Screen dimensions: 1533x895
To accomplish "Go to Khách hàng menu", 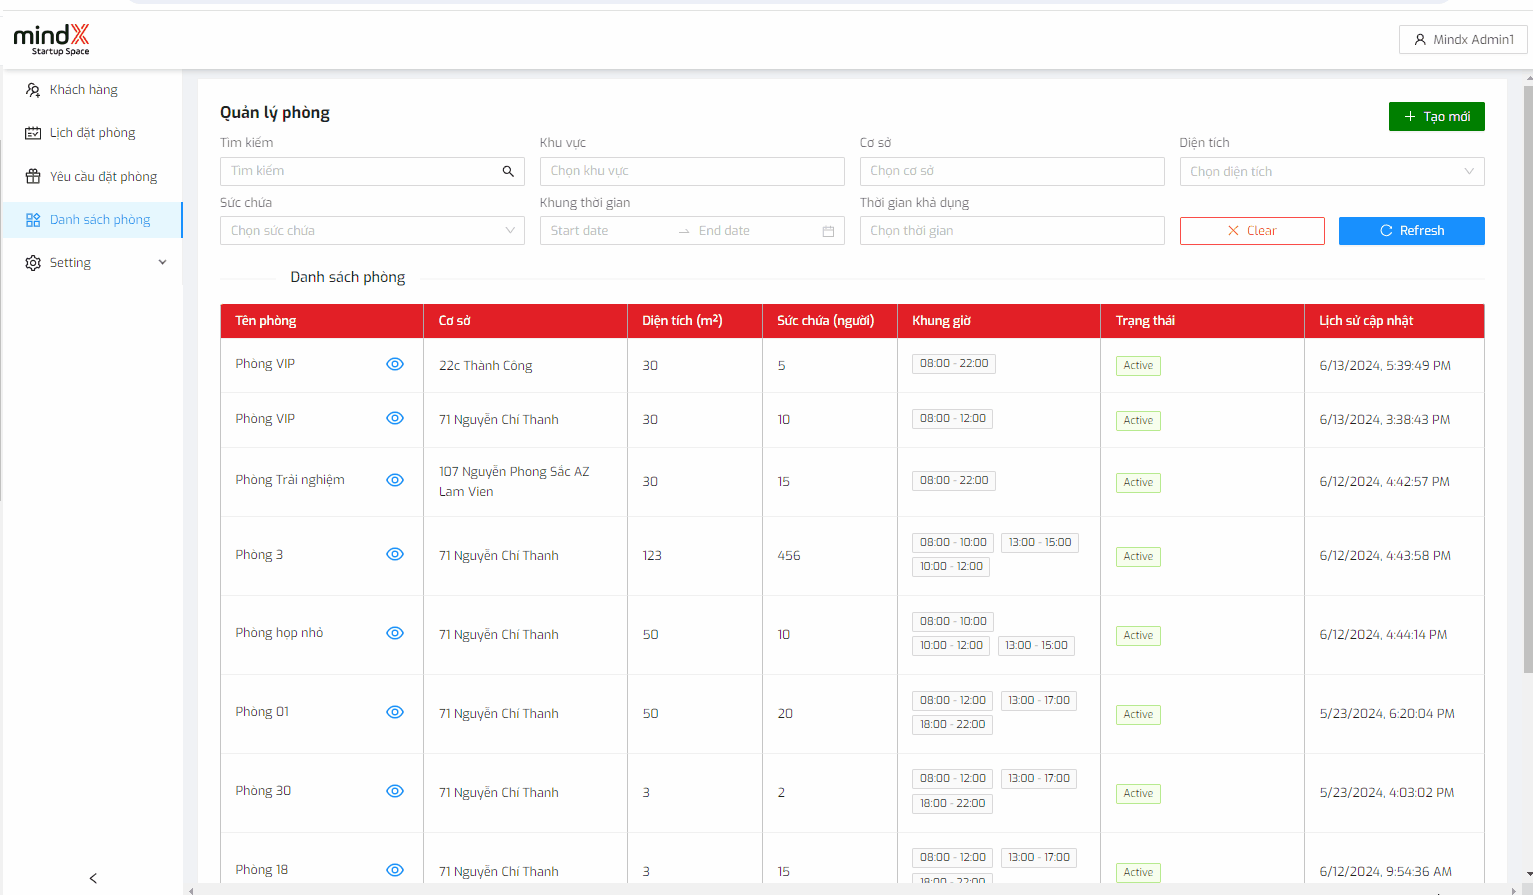I will 84,90.
